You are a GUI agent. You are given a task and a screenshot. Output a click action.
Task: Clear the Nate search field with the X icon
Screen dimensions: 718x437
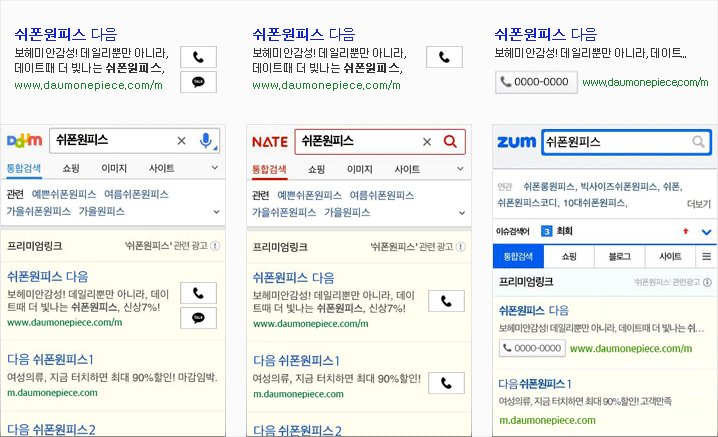427,142
